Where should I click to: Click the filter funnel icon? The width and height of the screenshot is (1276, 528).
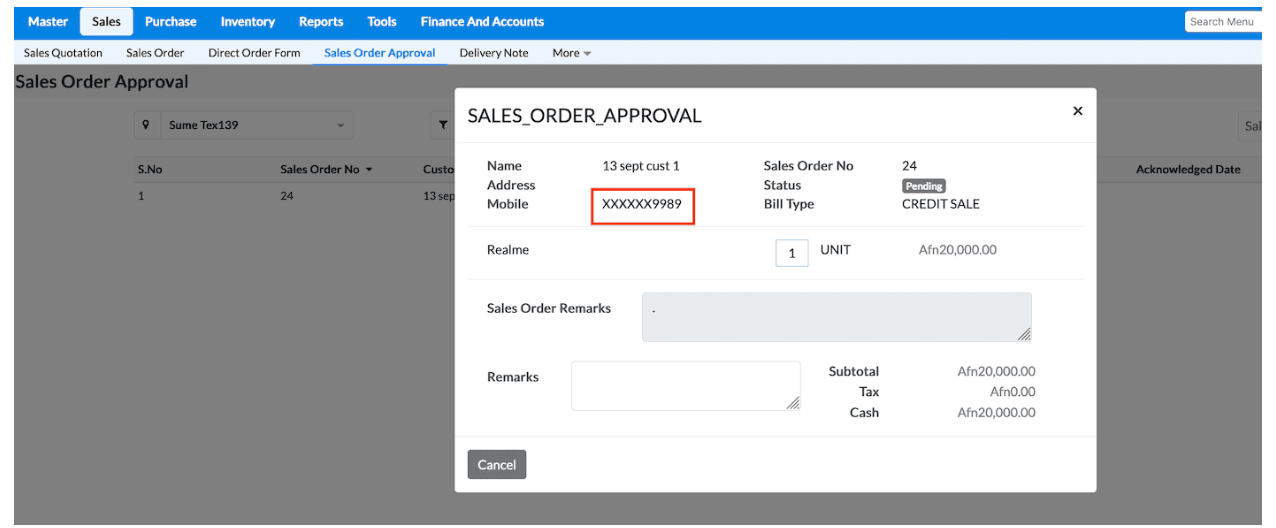click(x=442, y=125)
